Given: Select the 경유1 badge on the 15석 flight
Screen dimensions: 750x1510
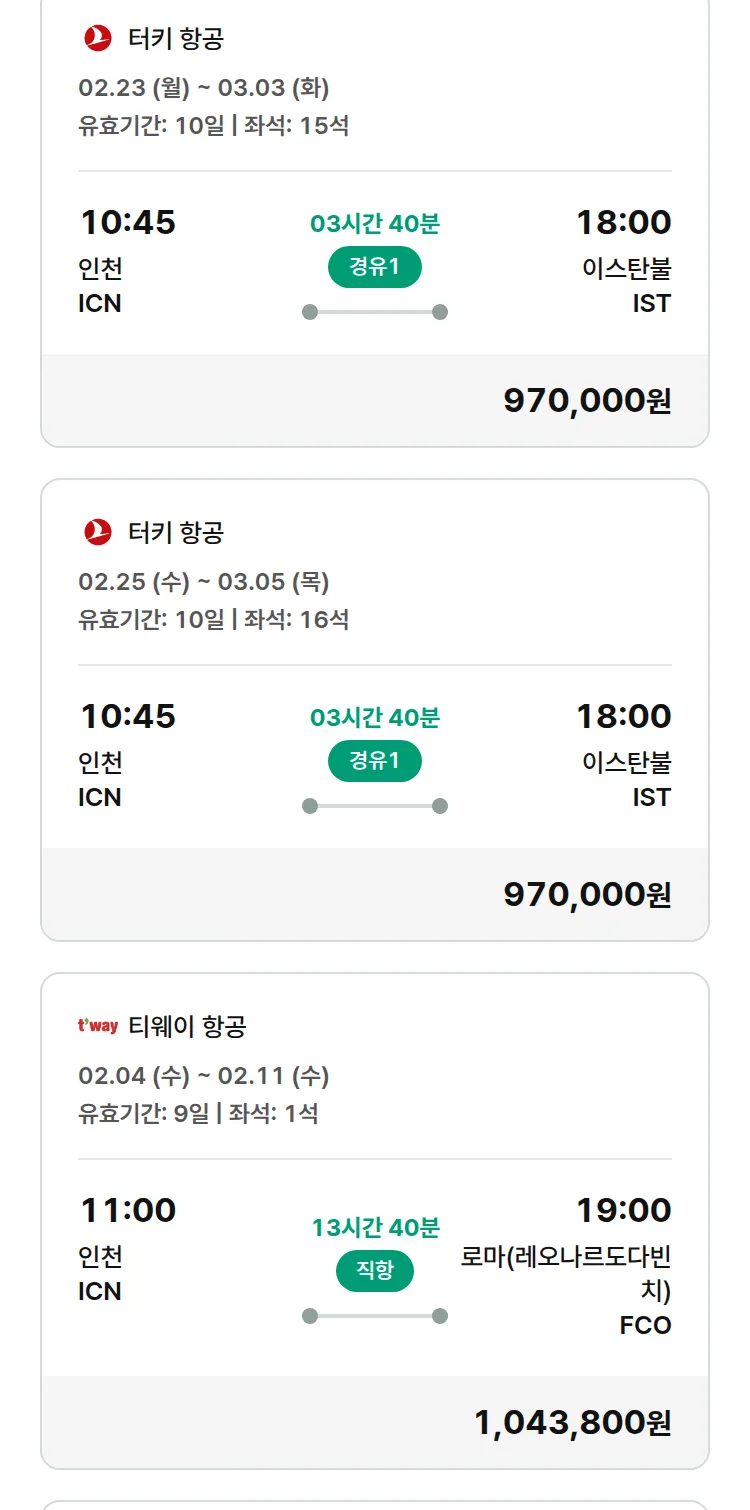Looking at the screenshot, I should tap(375, 267).
